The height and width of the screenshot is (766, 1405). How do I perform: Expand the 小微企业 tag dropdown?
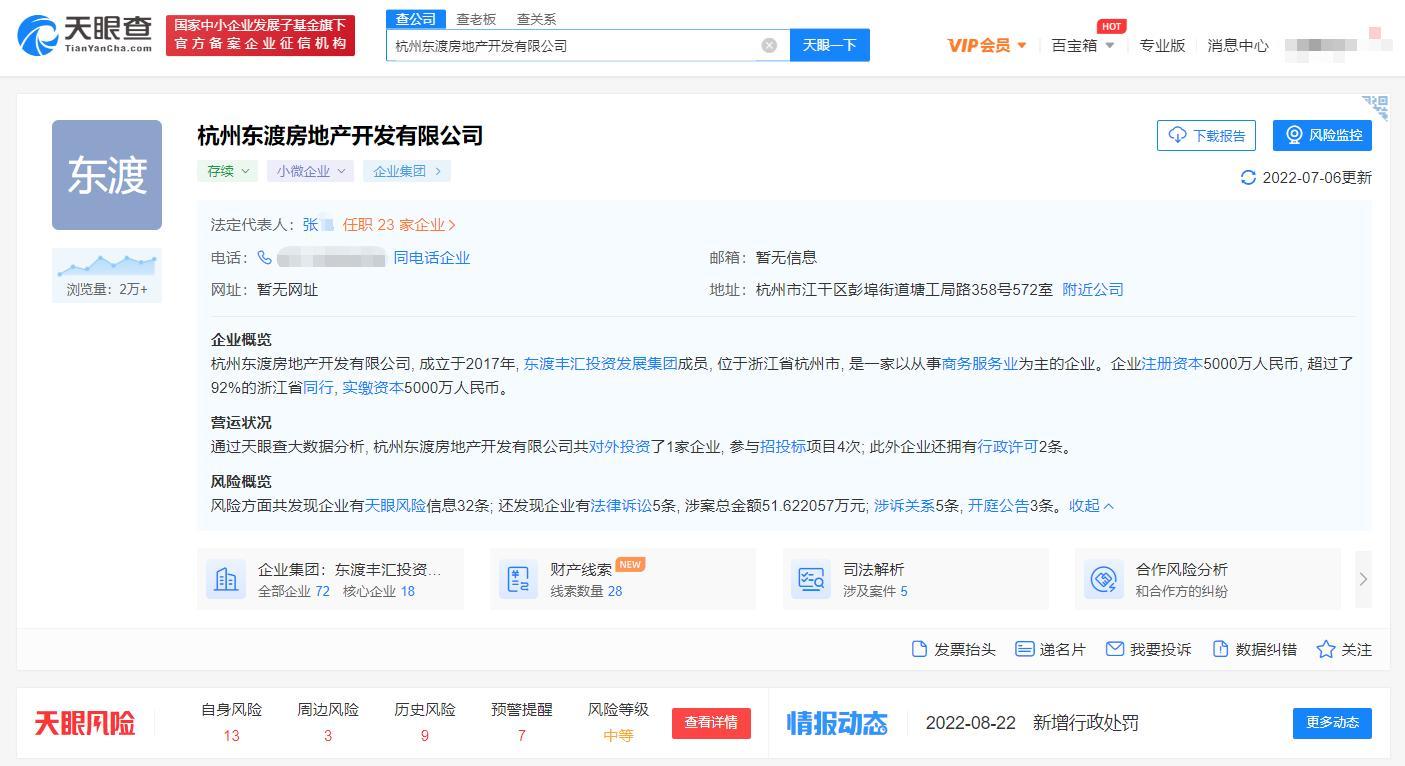310,171
